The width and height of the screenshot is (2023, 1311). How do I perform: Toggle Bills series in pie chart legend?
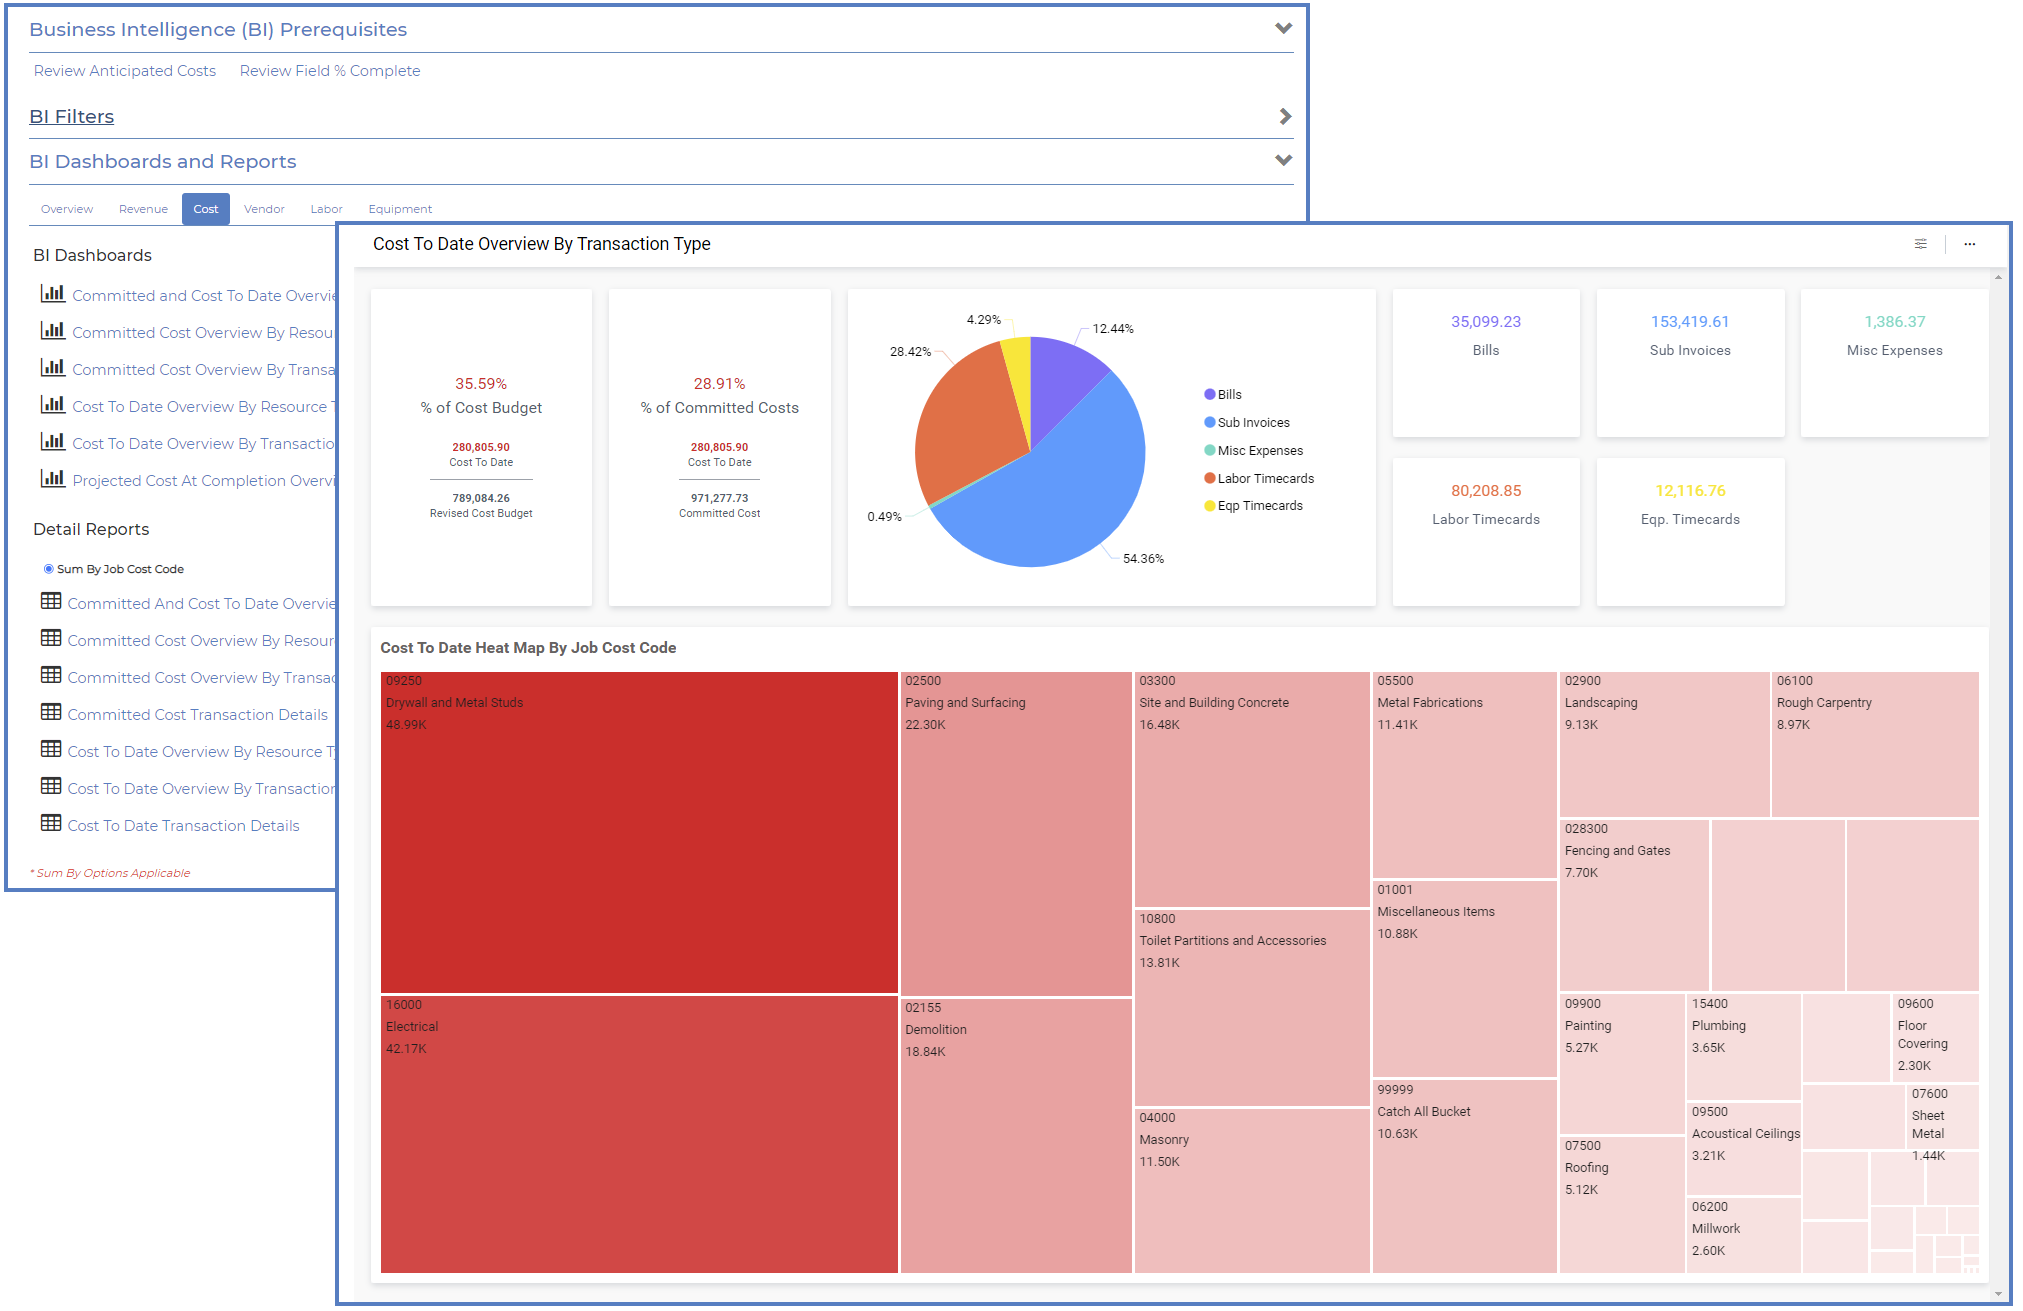point(1229,395)
